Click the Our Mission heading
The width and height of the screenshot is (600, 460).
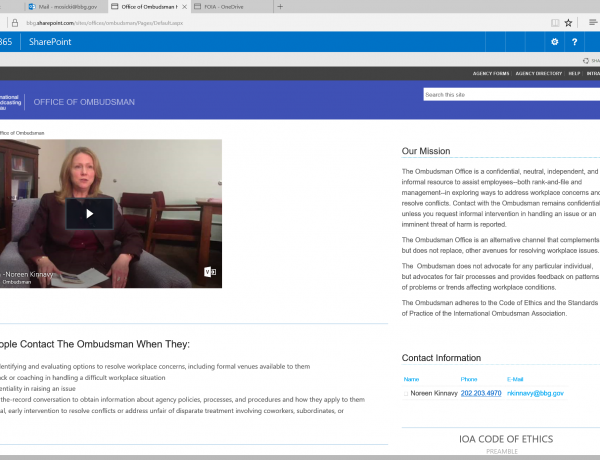426,151
